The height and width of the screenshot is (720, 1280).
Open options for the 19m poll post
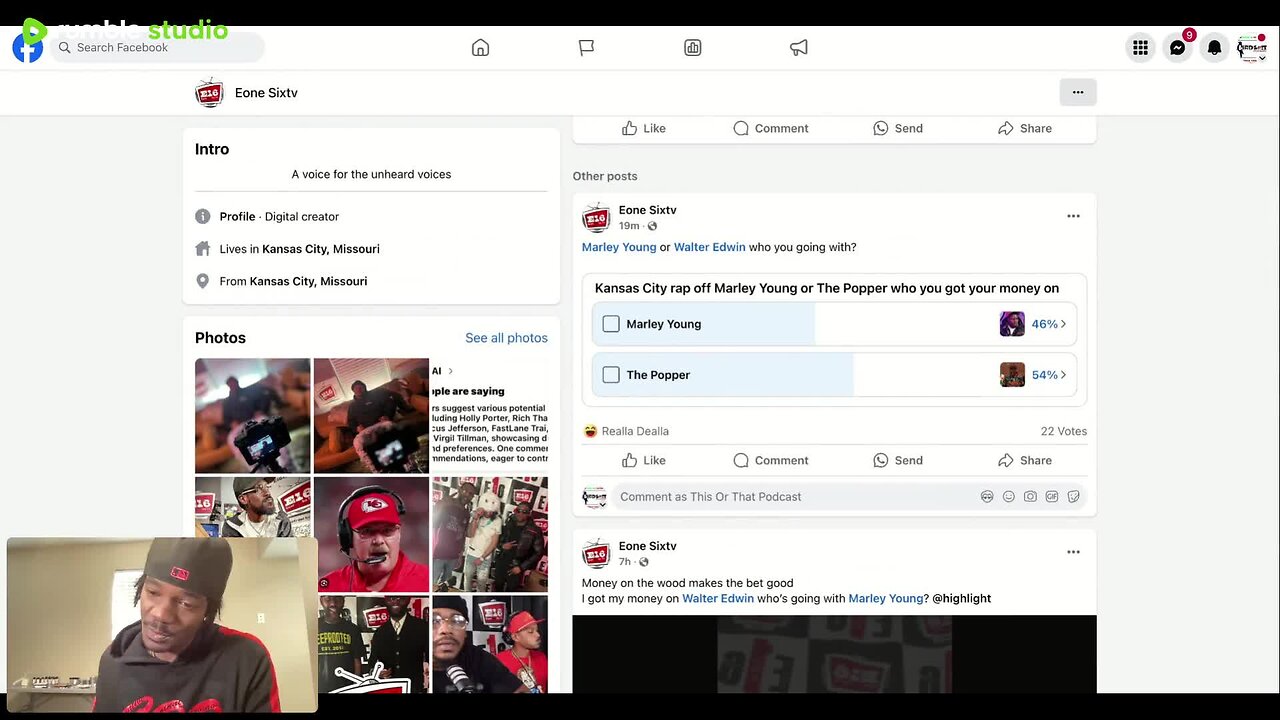[1073, 216]
